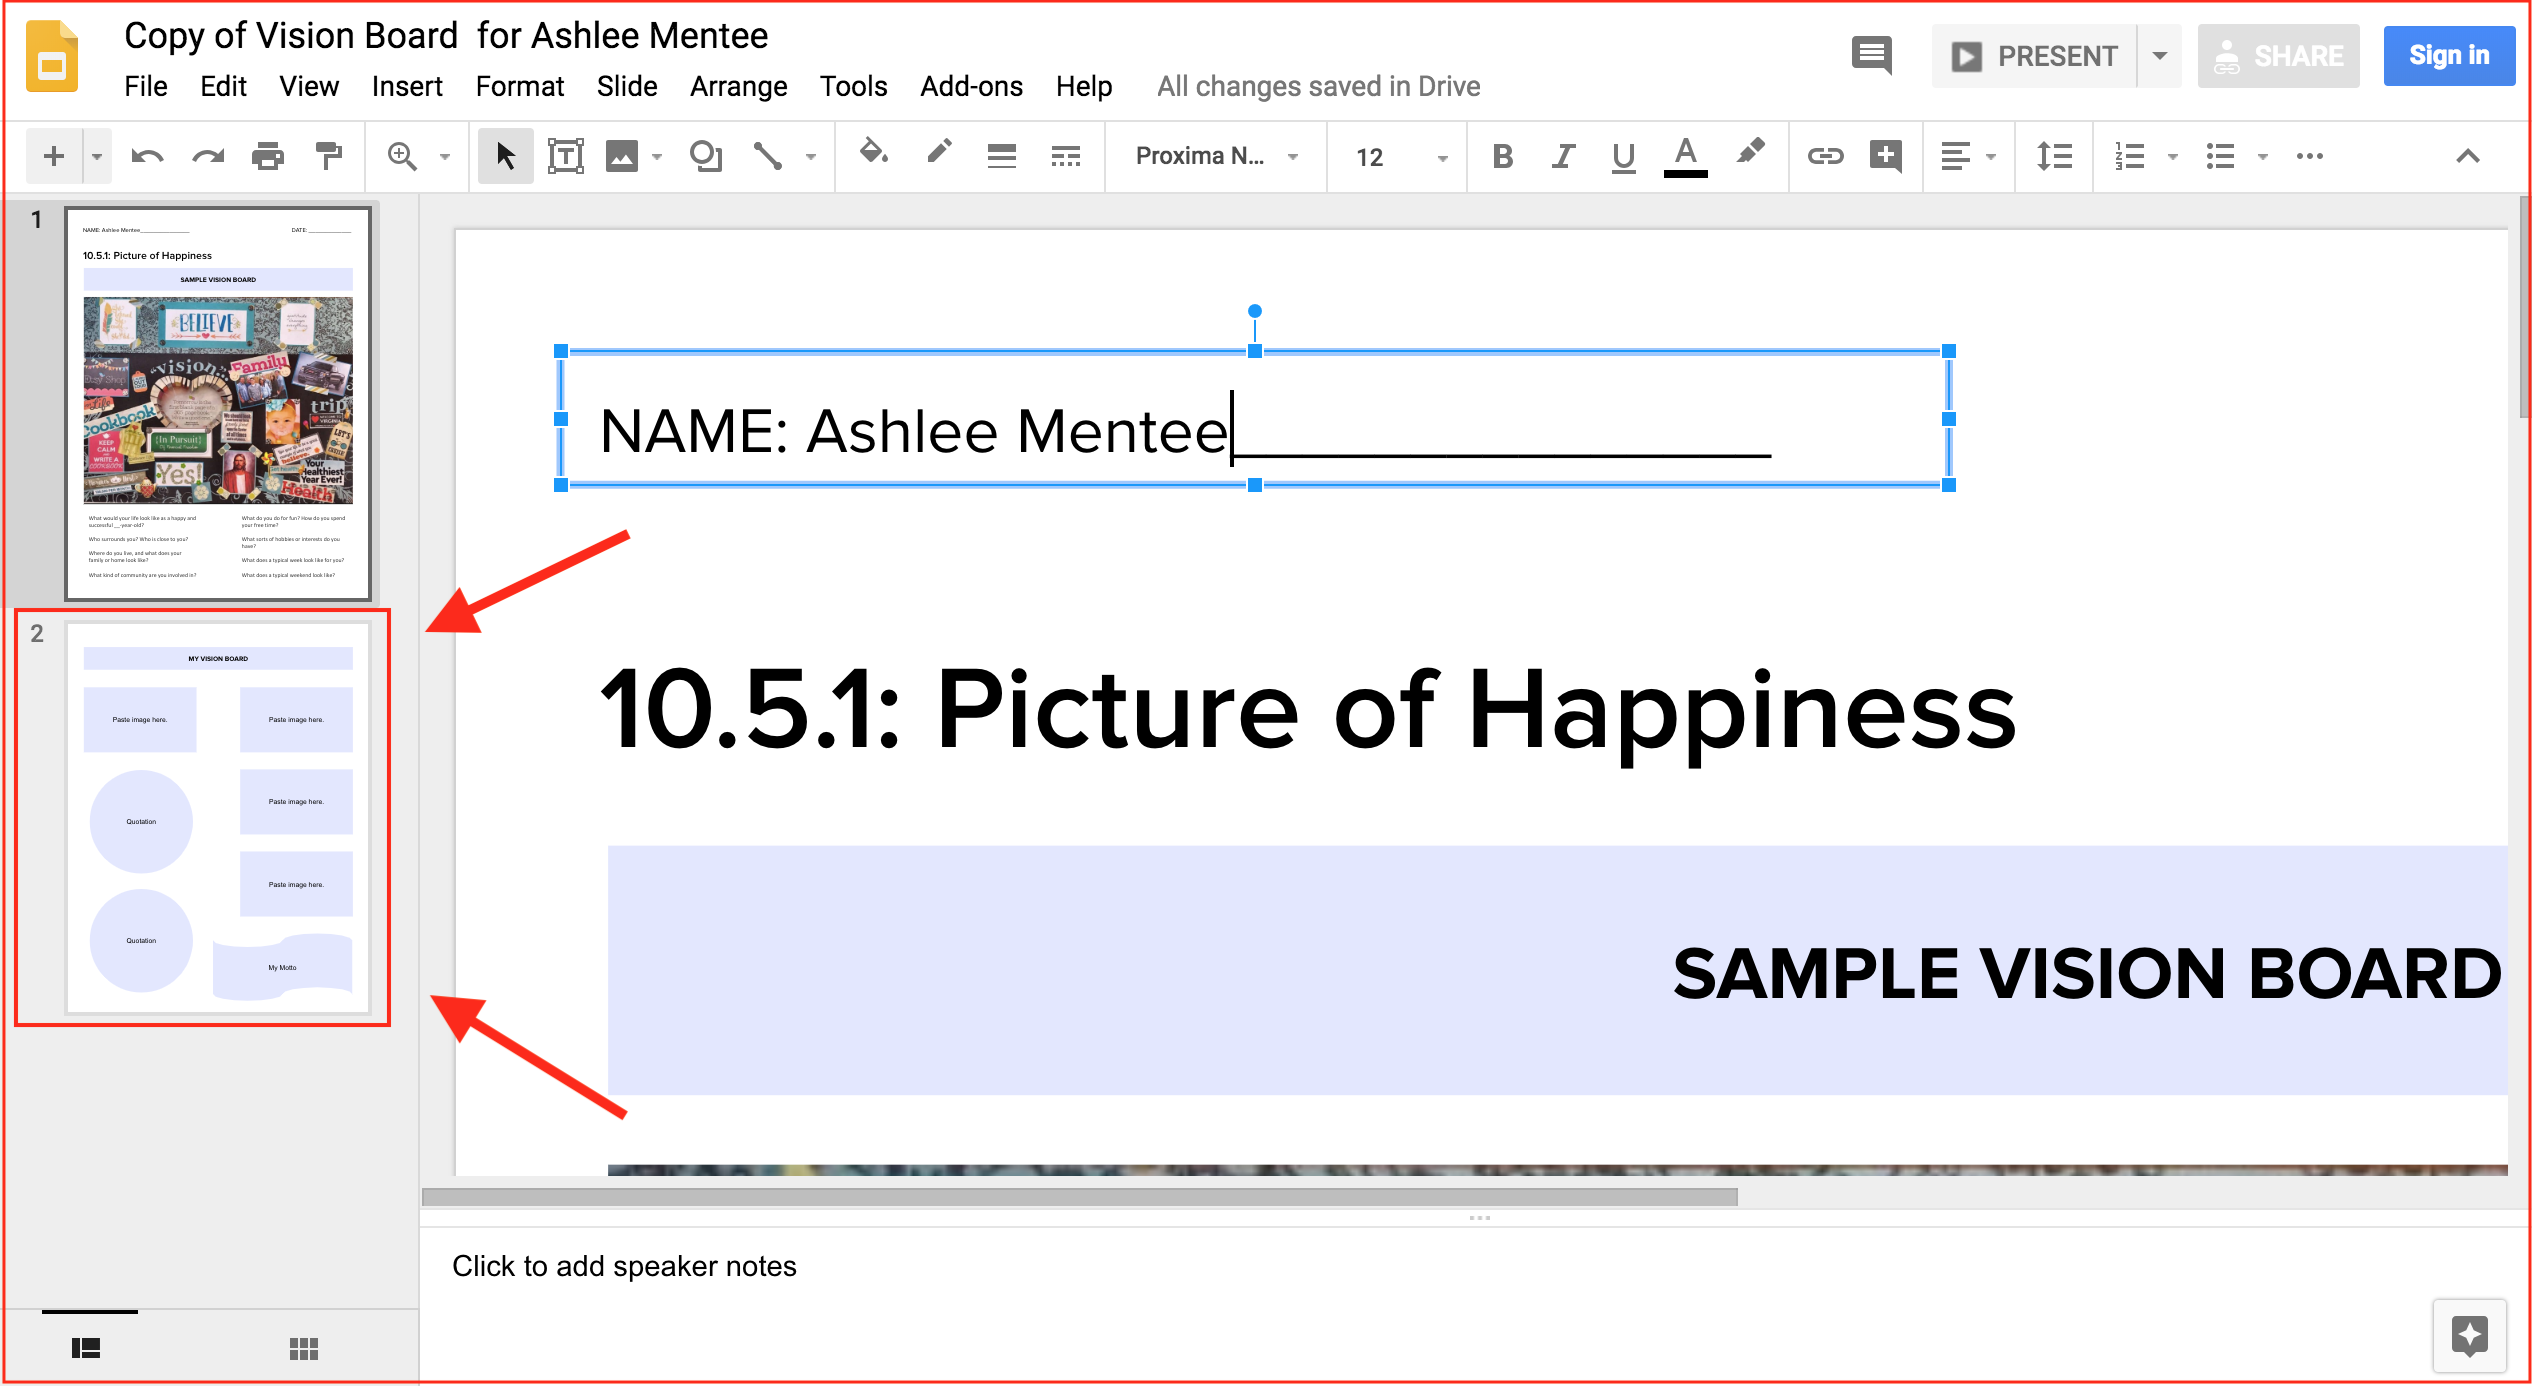The height and width of the screenshot is (1386, 2532).
Task: Click the Explore star button
Action: click(x=2469, y=1336)
